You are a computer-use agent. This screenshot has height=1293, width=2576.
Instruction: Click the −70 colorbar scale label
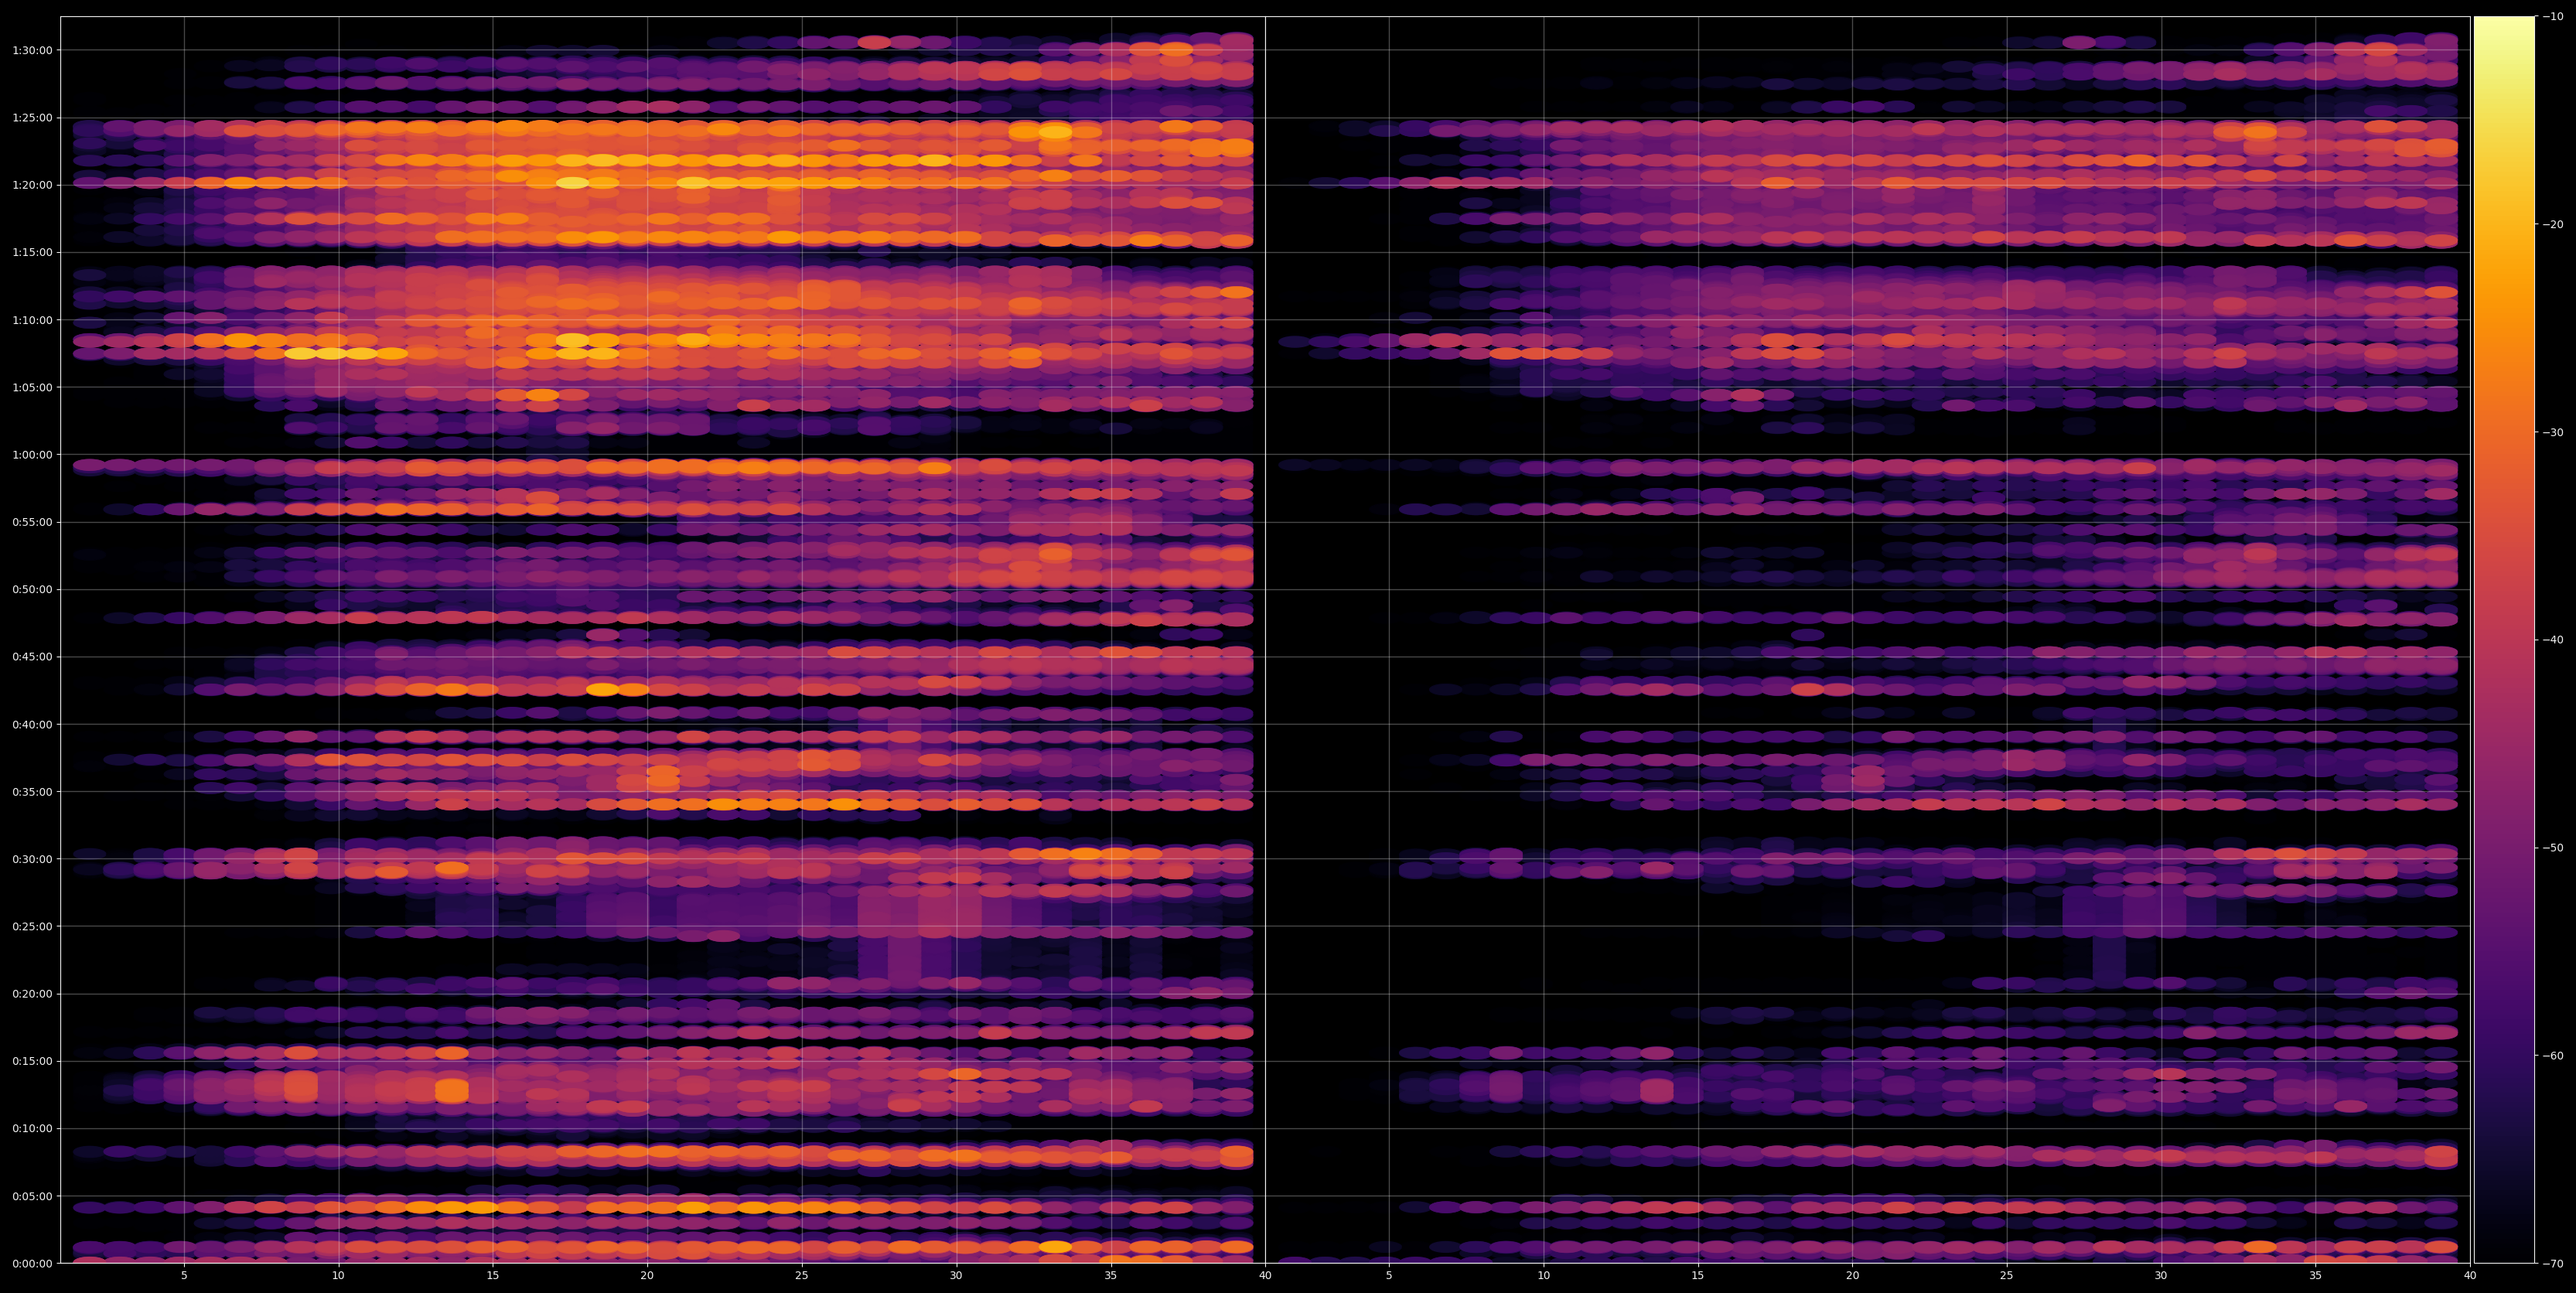[x=2553, y=1264]
